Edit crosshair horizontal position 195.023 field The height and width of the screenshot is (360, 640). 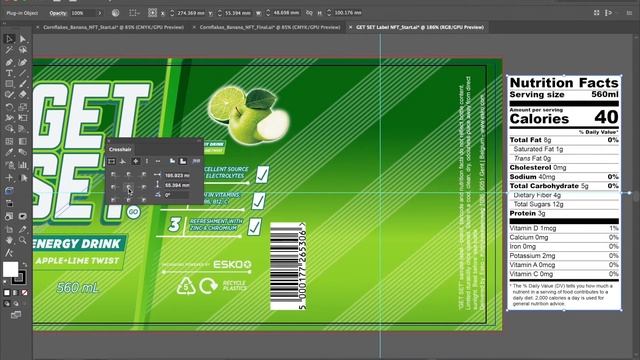(177, 175)
